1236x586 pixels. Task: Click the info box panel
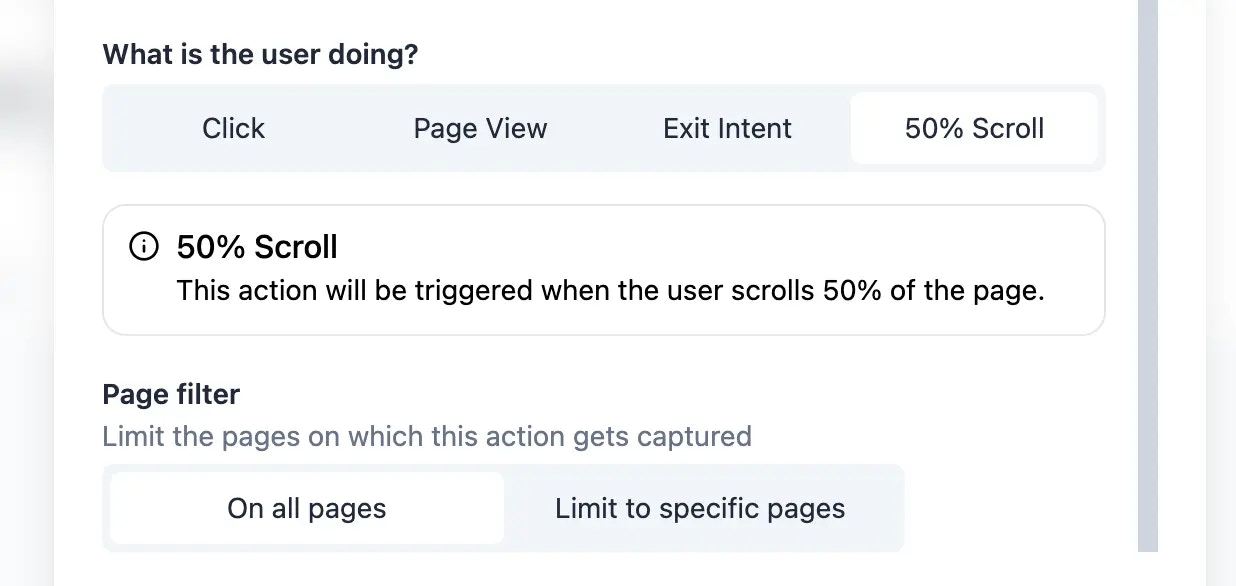tap(603, 269)
